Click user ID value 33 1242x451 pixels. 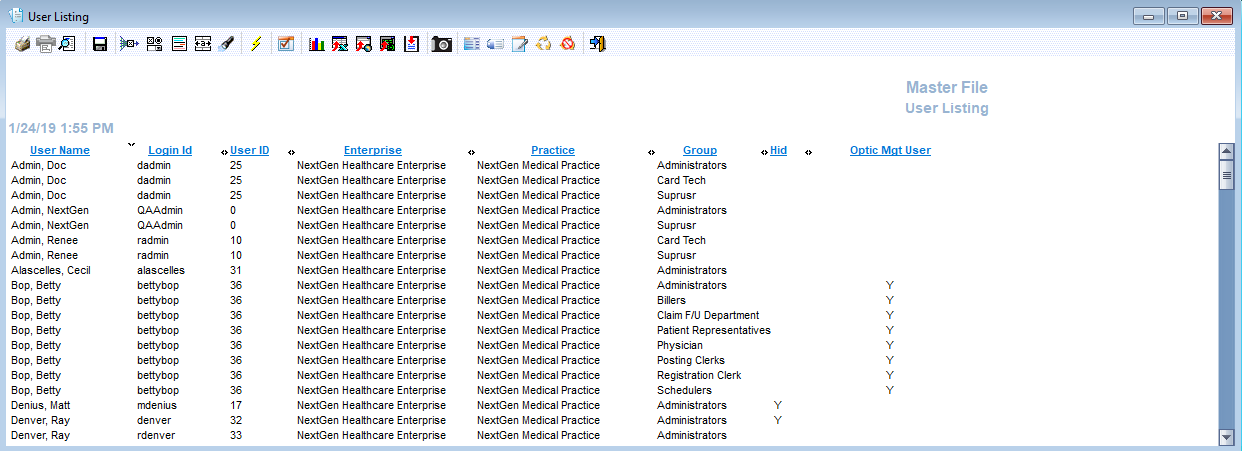[x=236, y=435]
